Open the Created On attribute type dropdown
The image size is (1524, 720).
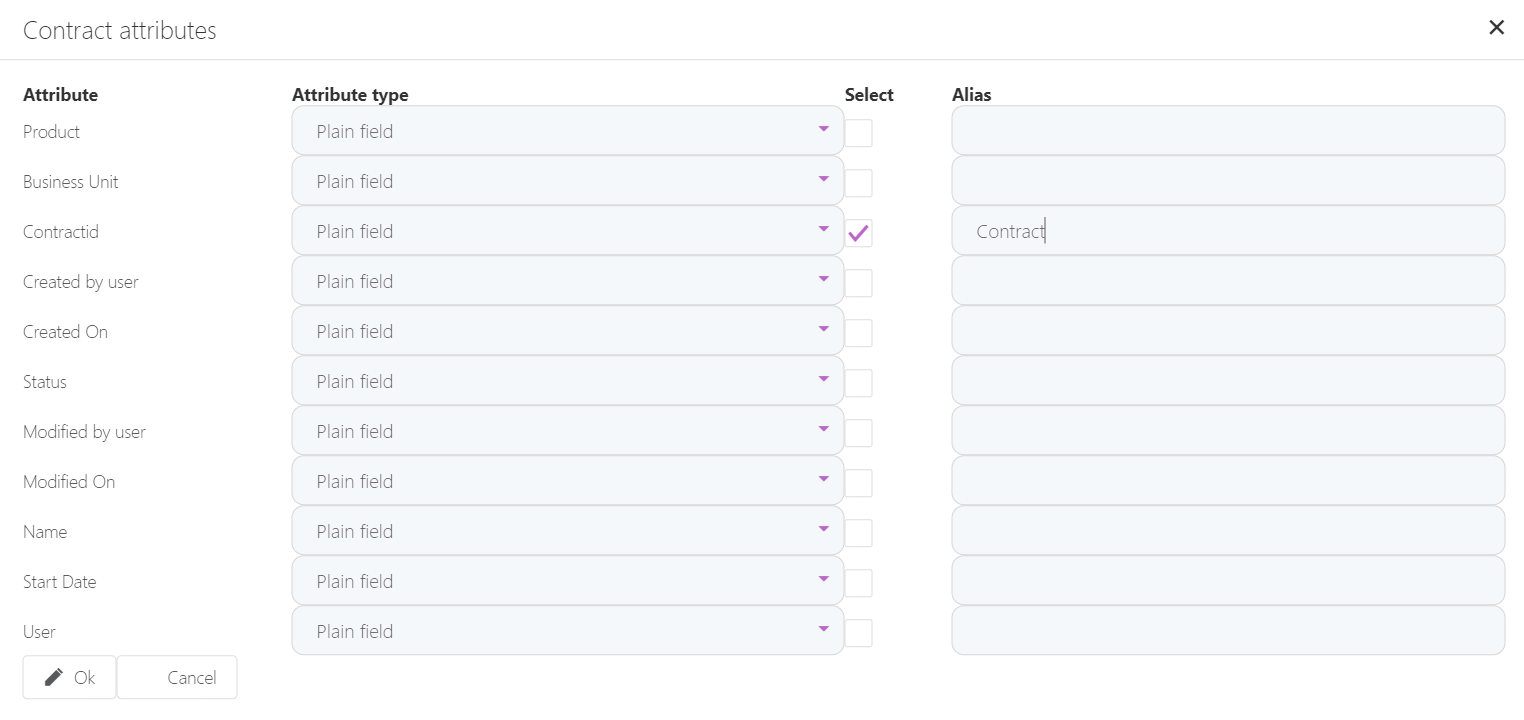pos(824,331)
